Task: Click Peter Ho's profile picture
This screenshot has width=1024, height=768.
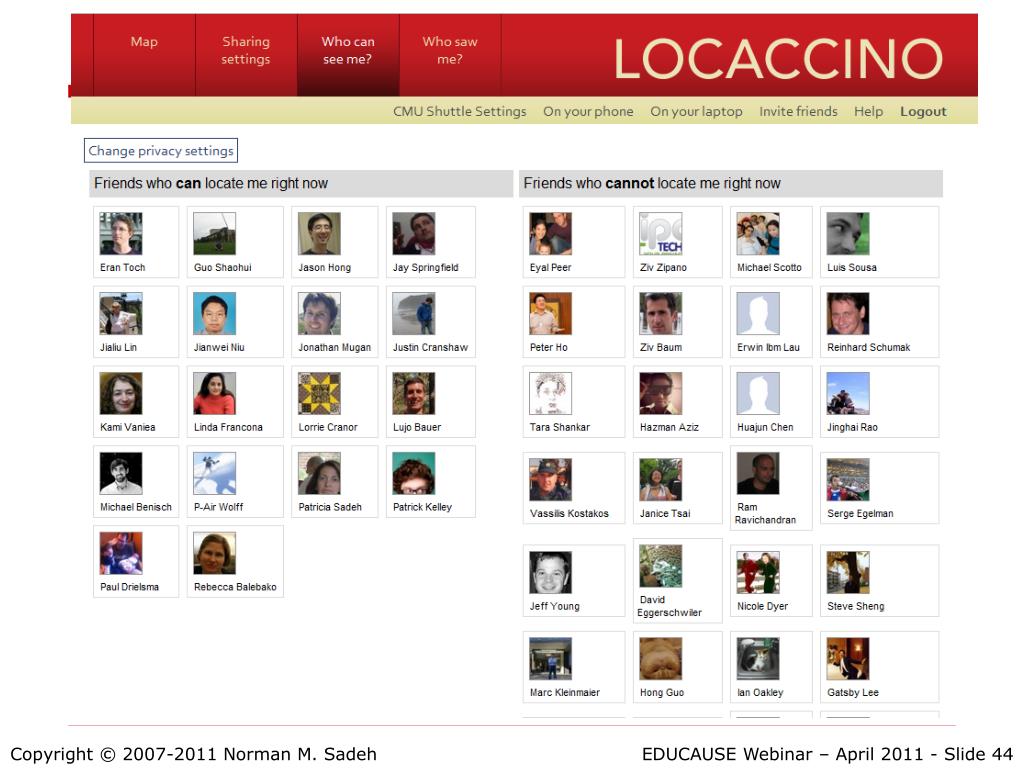Action: click(551, 313)
